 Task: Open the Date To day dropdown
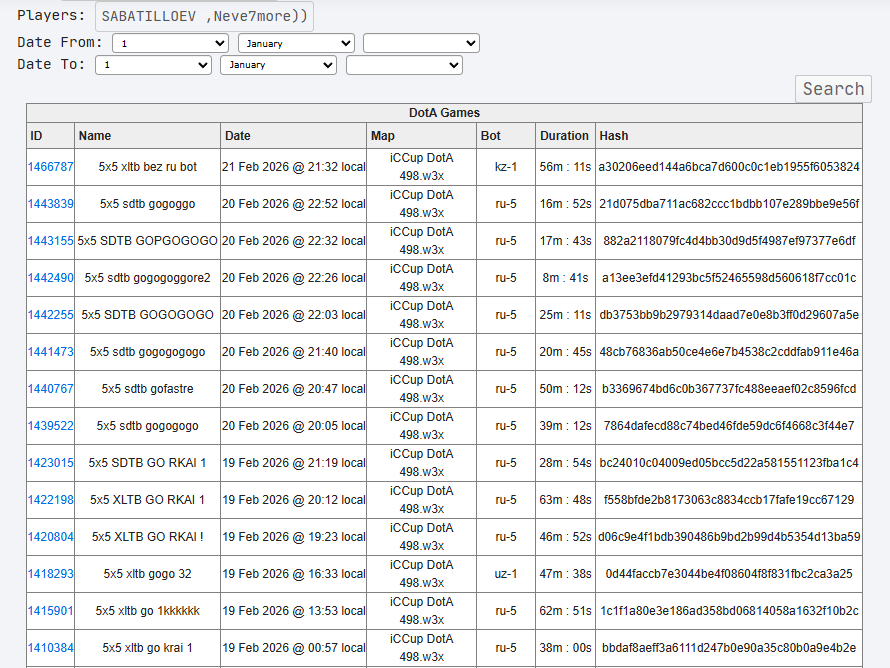[153, 65]
